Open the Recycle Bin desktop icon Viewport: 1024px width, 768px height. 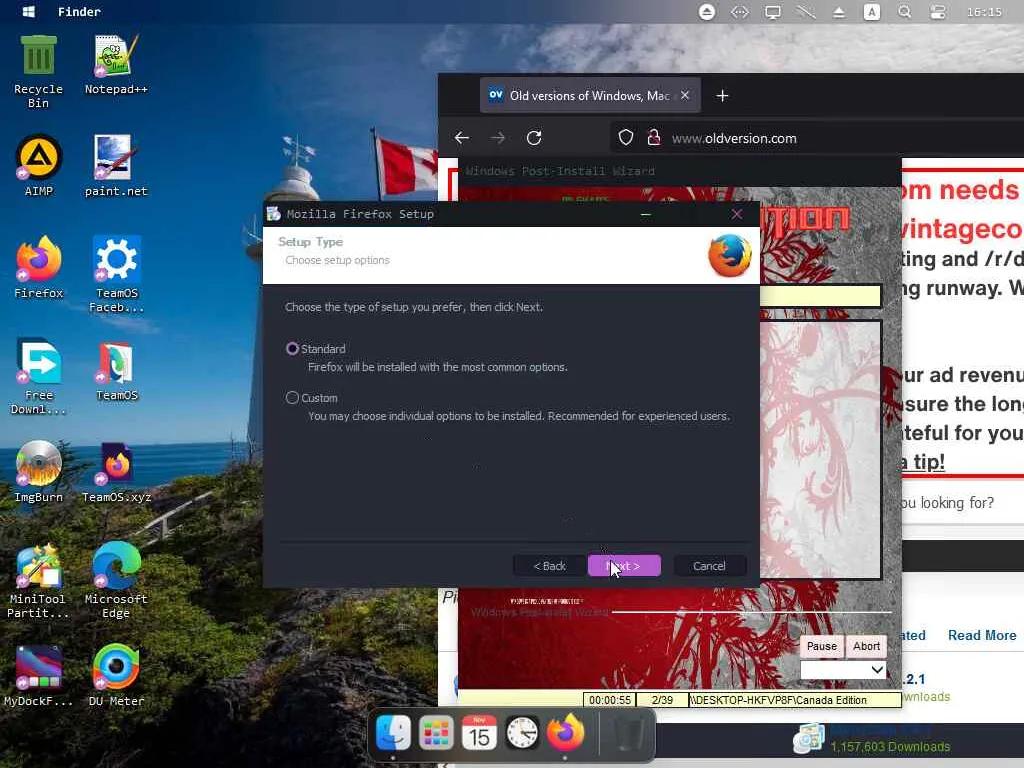(39, 71)
